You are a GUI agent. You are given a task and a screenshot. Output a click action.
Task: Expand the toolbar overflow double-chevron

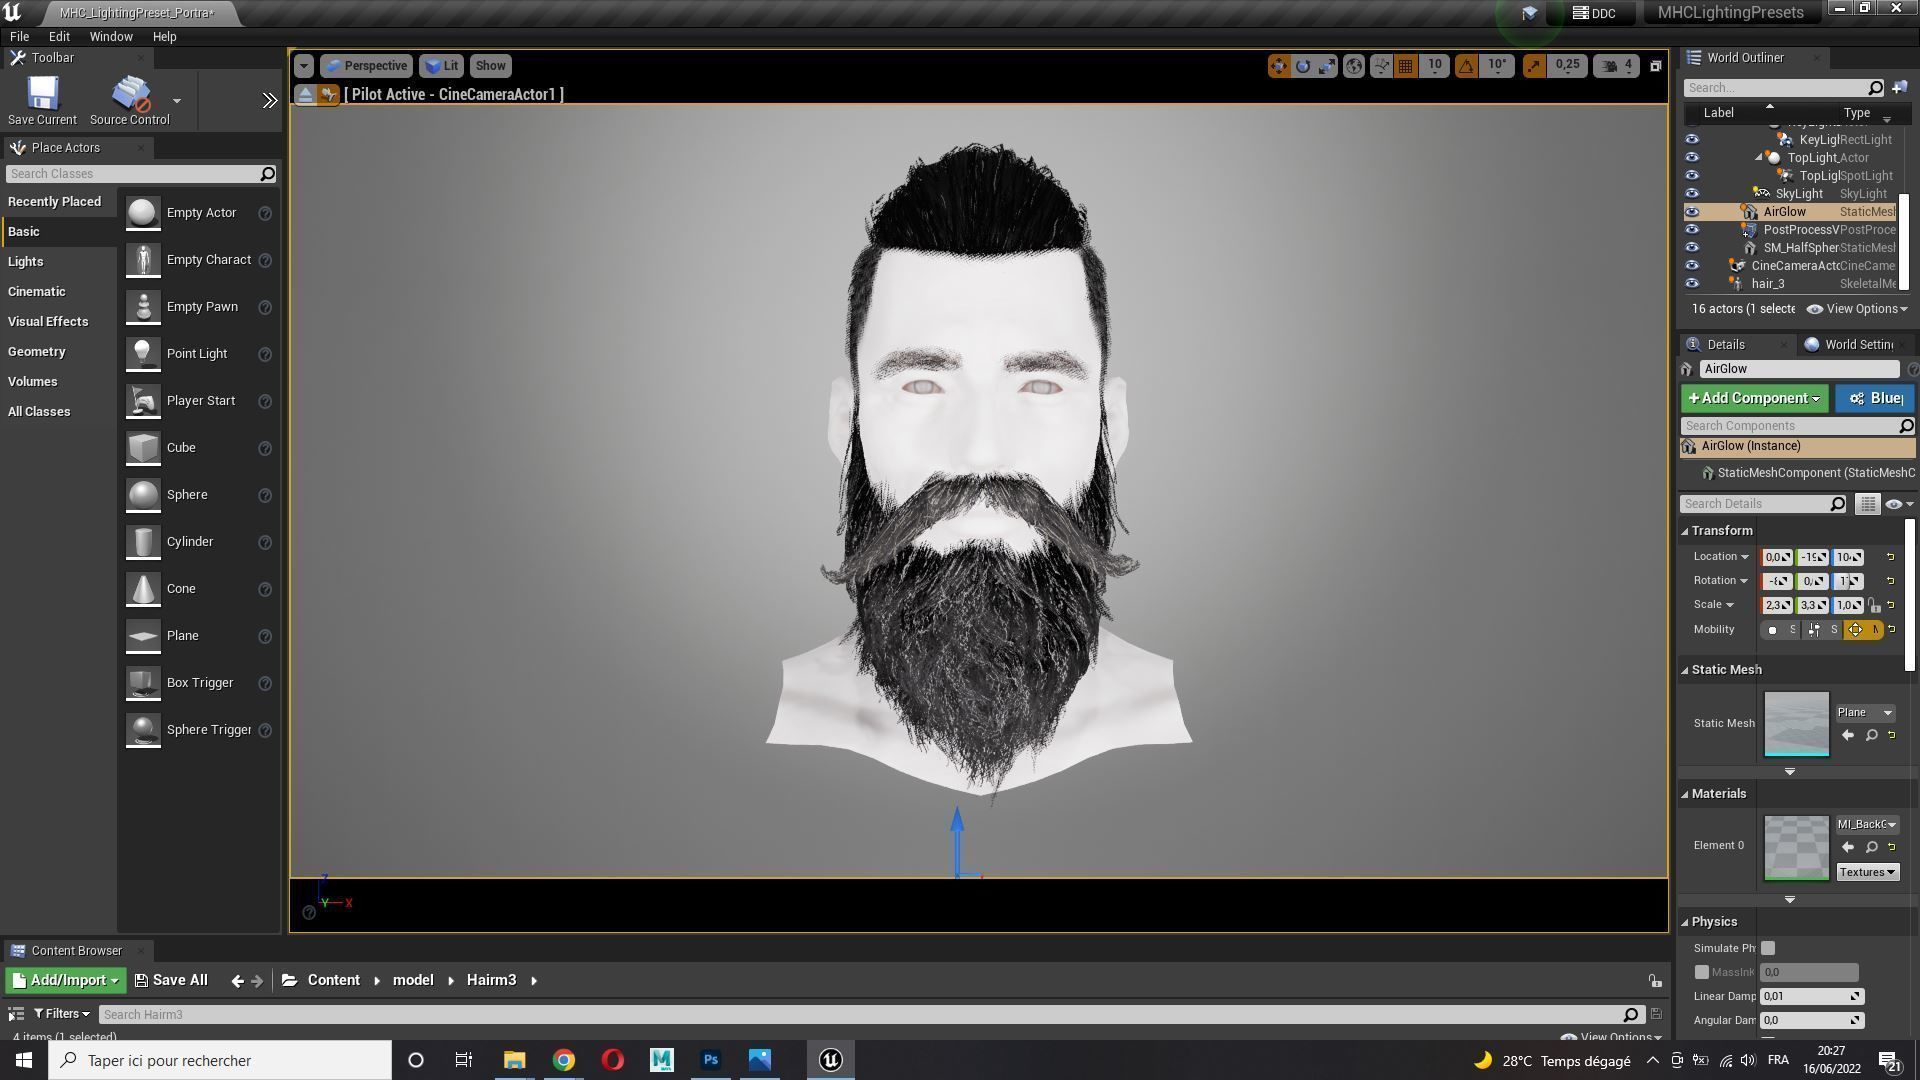pos(269,100)
